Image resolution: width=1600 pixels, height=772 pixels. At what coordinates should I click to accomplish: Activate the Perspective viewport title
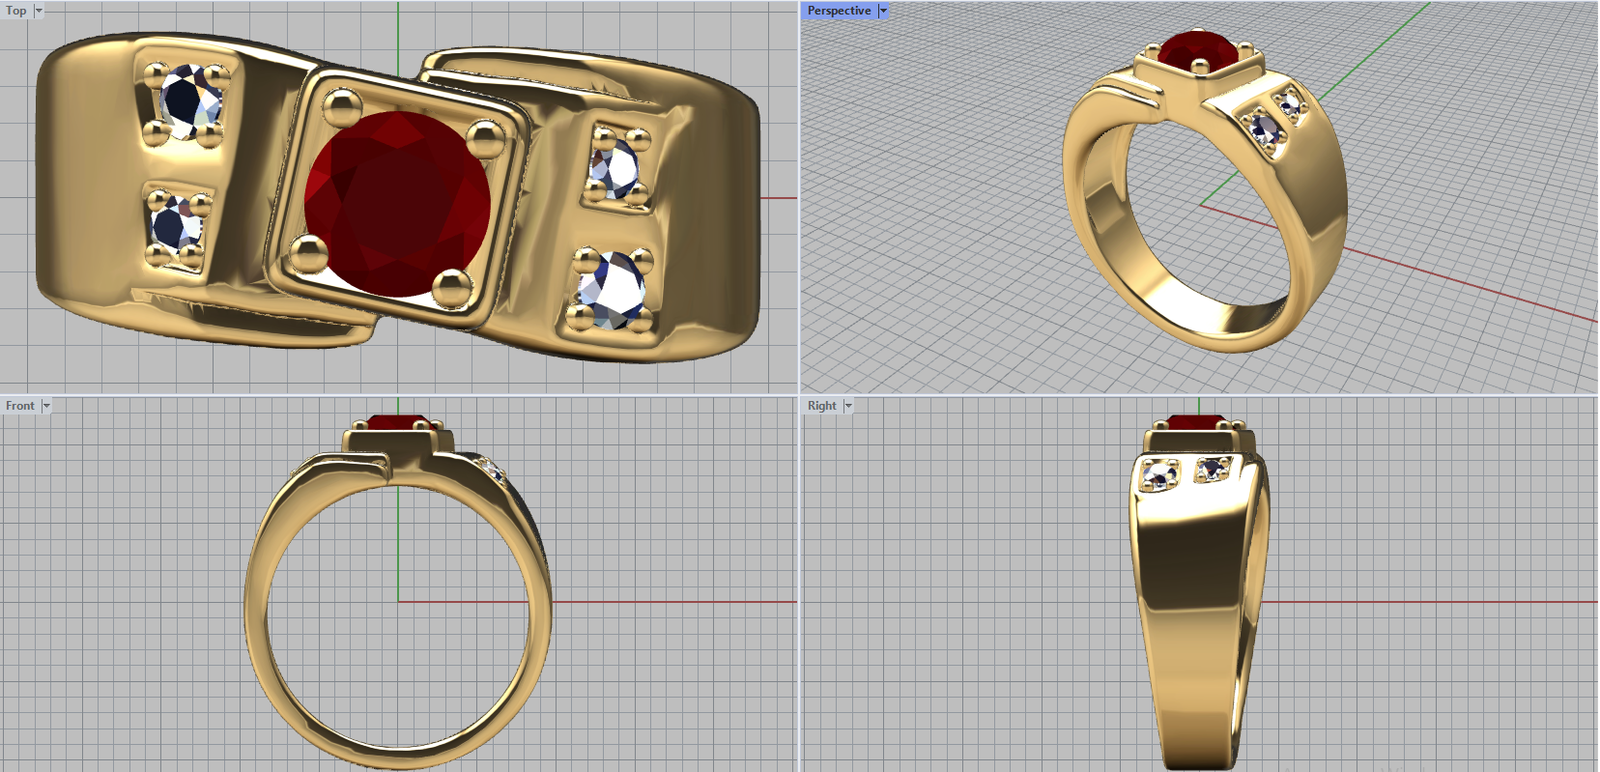pos(838,11)
